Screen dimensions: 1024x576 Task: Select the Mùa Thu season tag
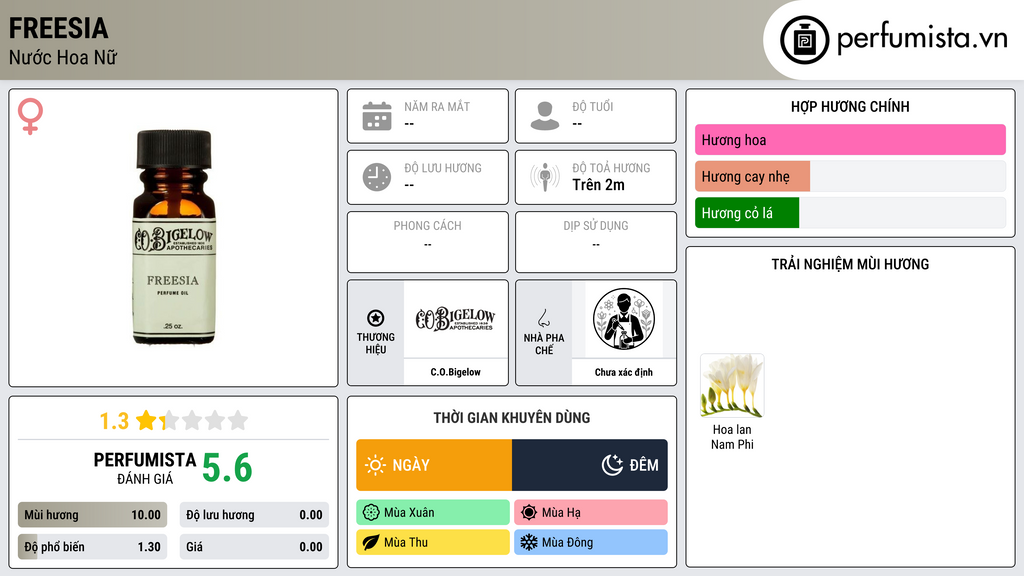tap(433, 542)
